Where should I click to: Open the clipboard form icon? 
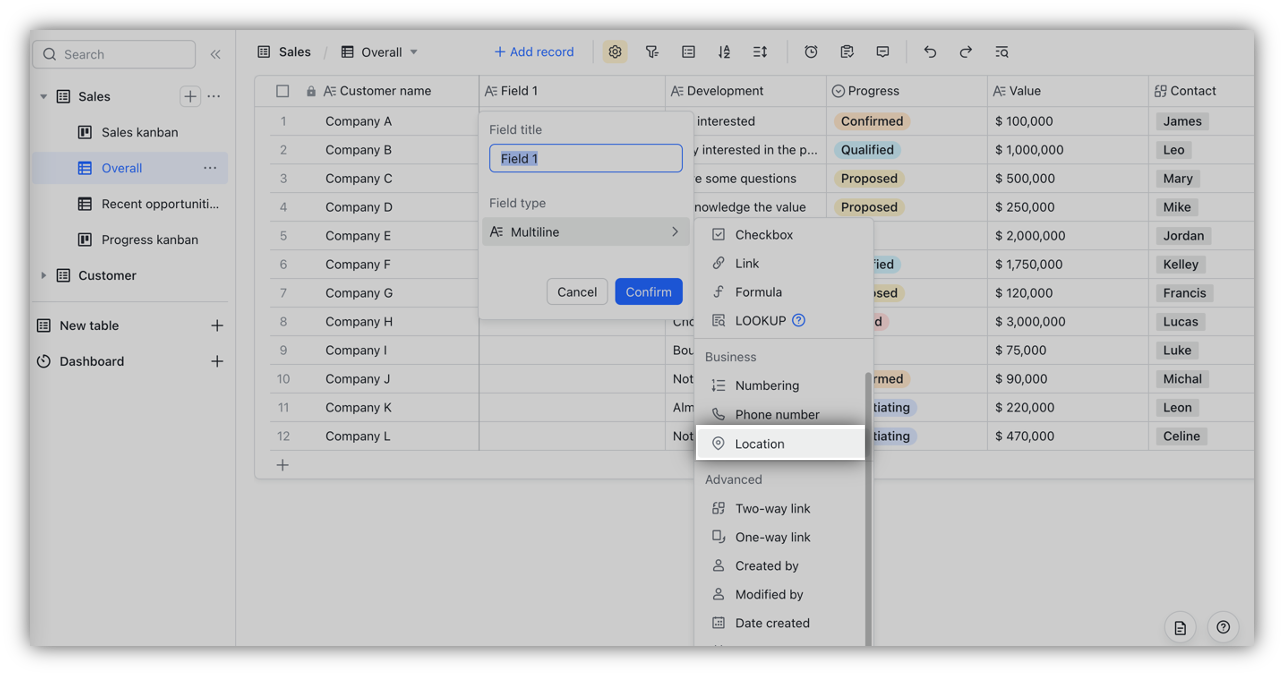[847, 52]
